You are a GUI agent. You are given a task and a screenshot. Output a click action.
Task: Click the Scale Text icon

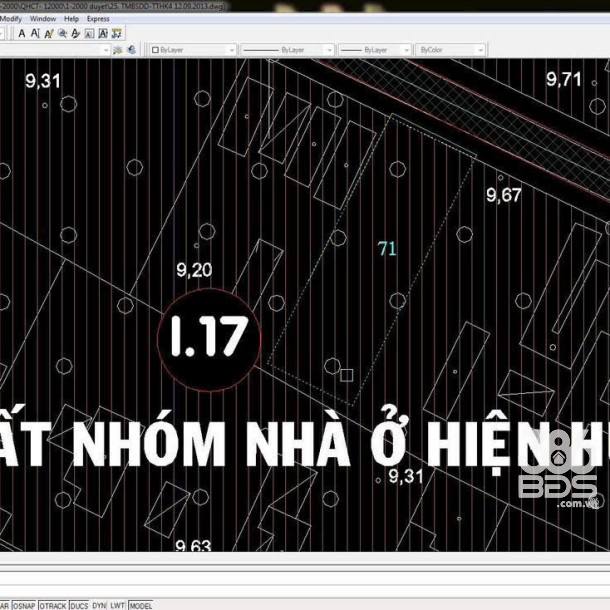tap(89, 33)
